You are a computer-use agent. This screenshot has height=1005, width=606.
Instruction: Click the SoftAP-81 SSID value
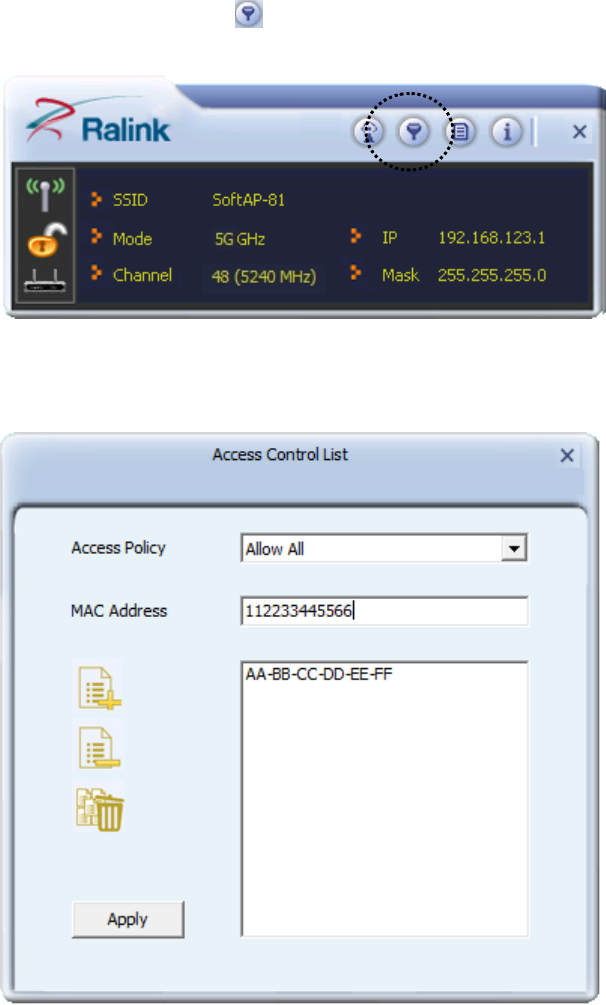249,200
